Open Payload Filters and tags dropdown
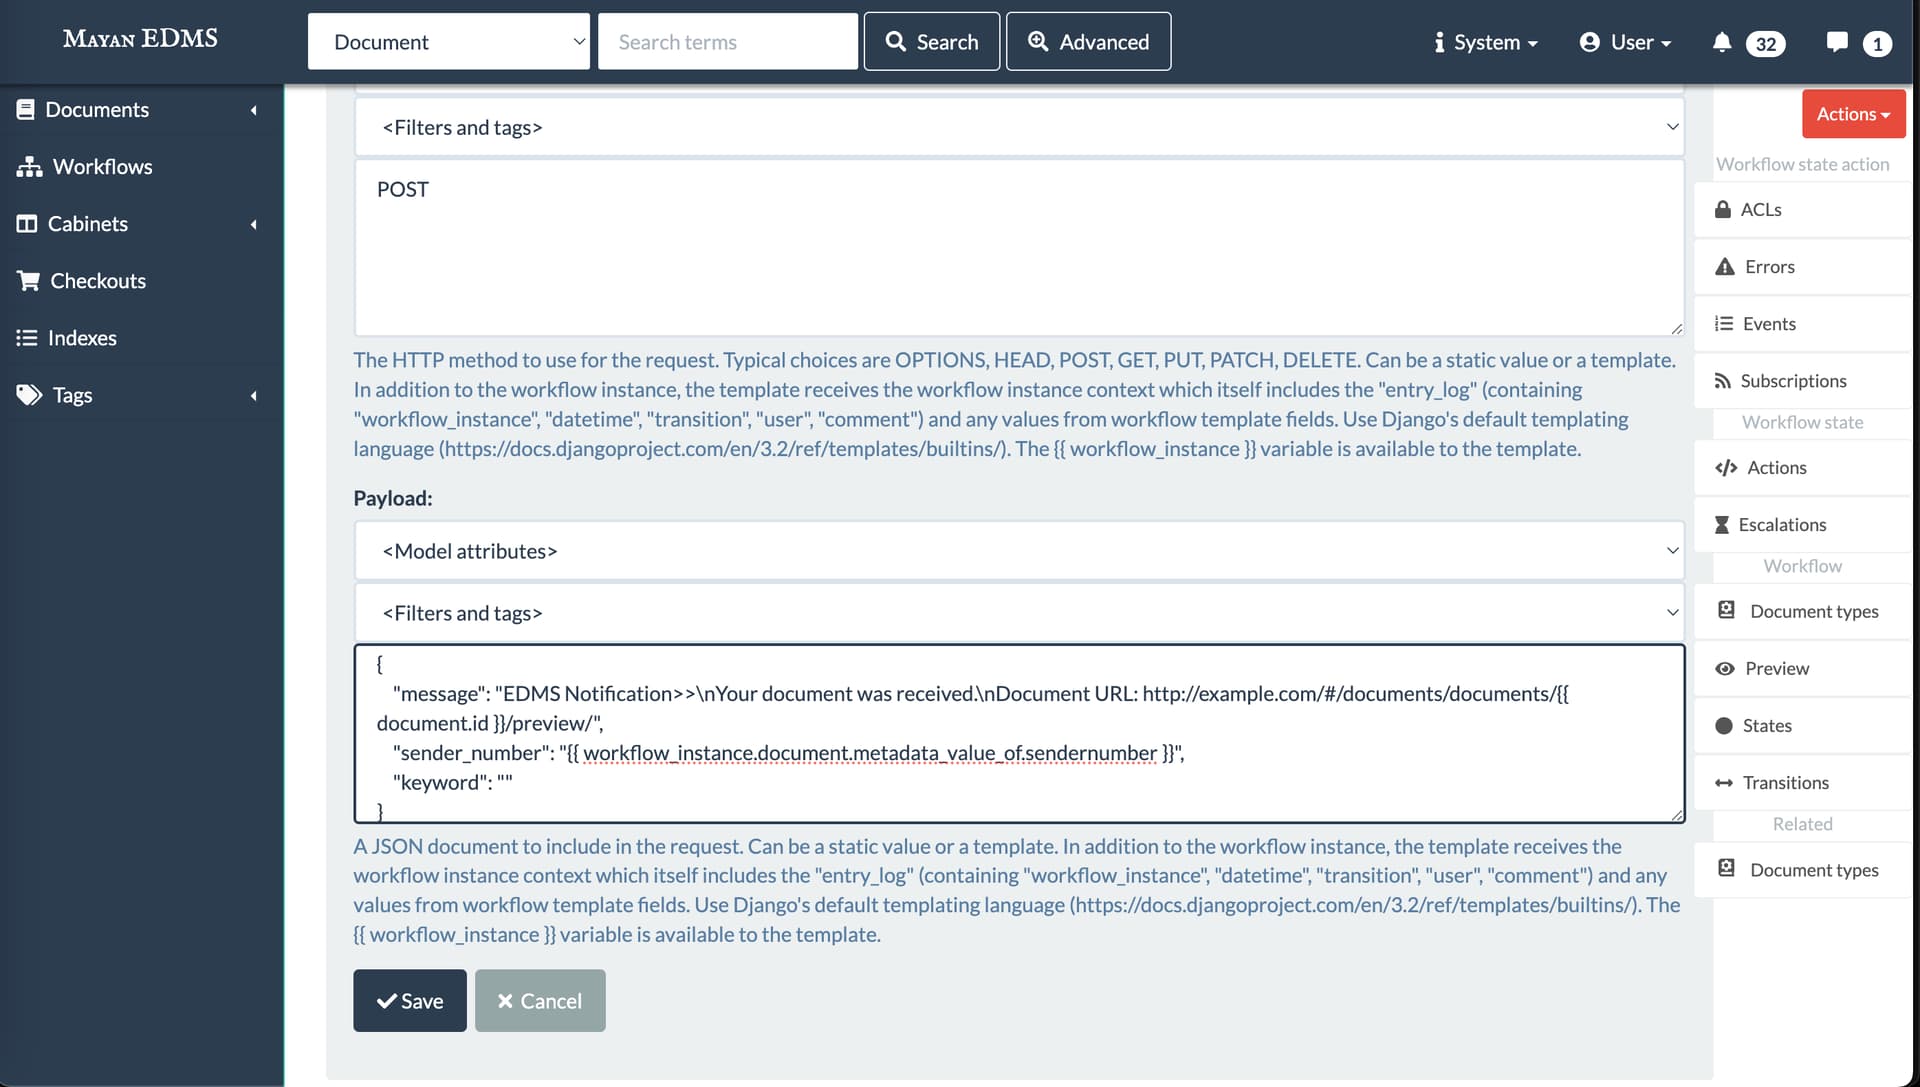1920x1087 pixels. 1019,613
